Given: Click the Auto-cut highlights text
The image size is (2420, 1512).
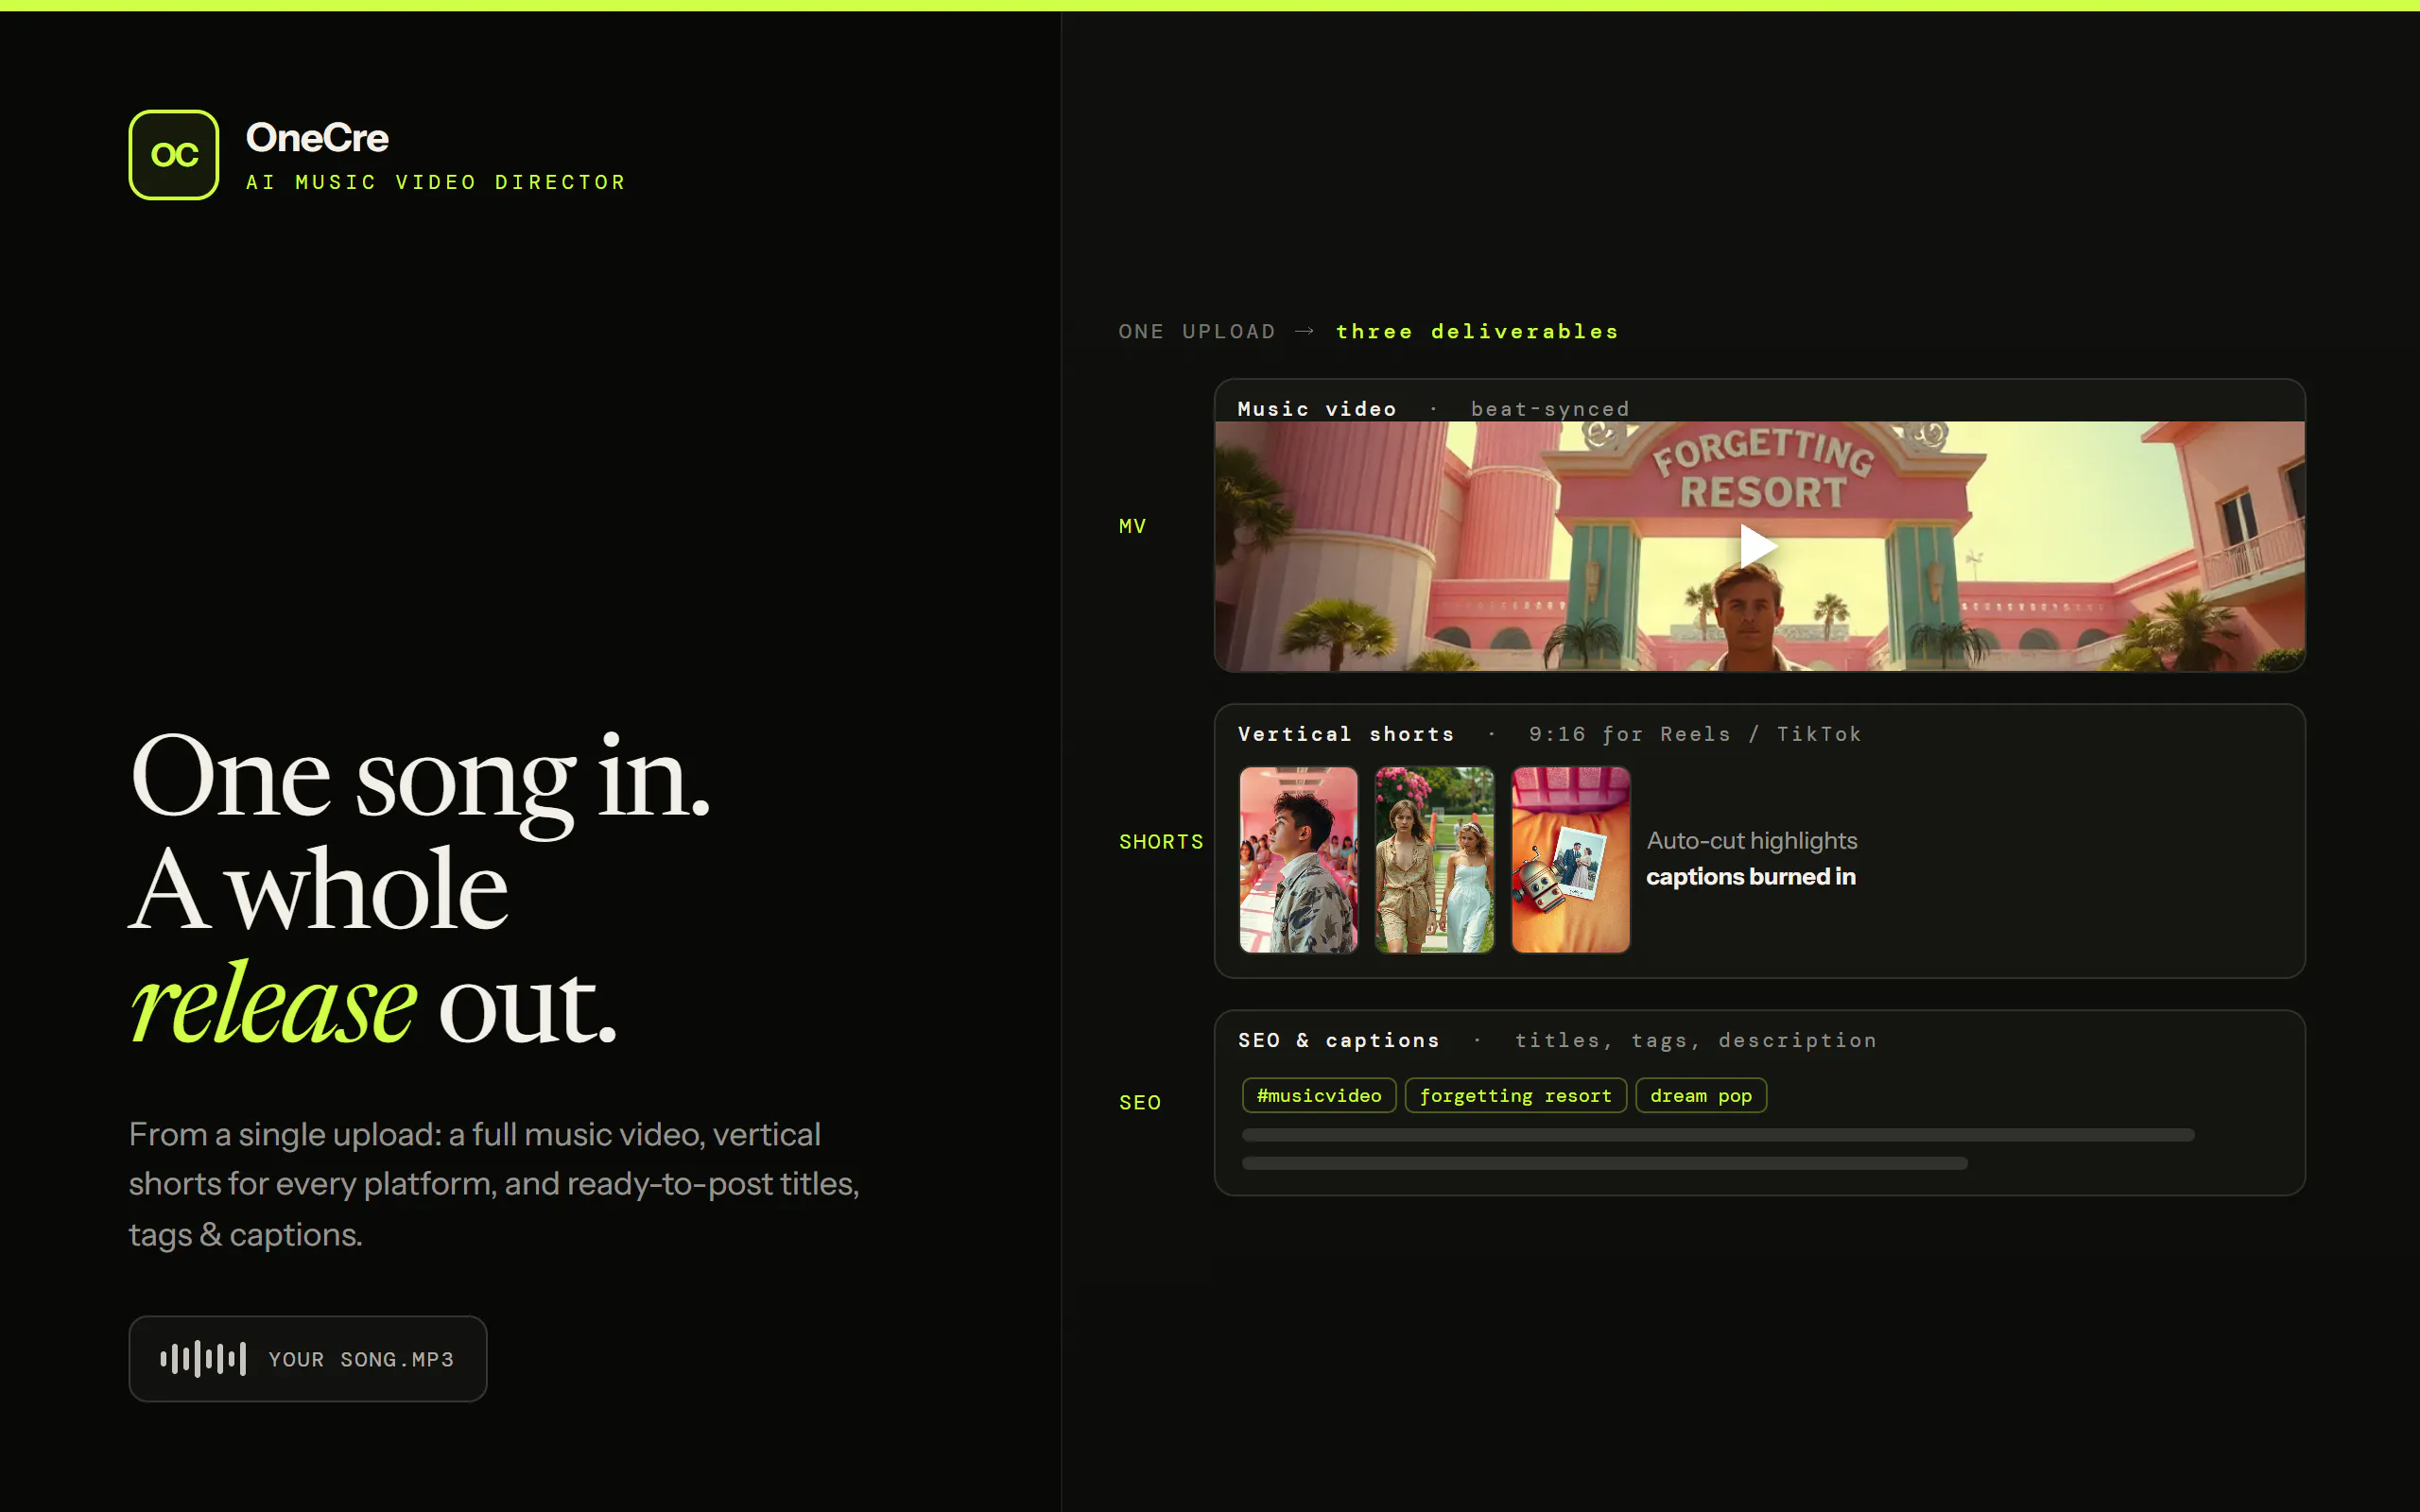Looking at the screenshot, I should [1752, 841].
